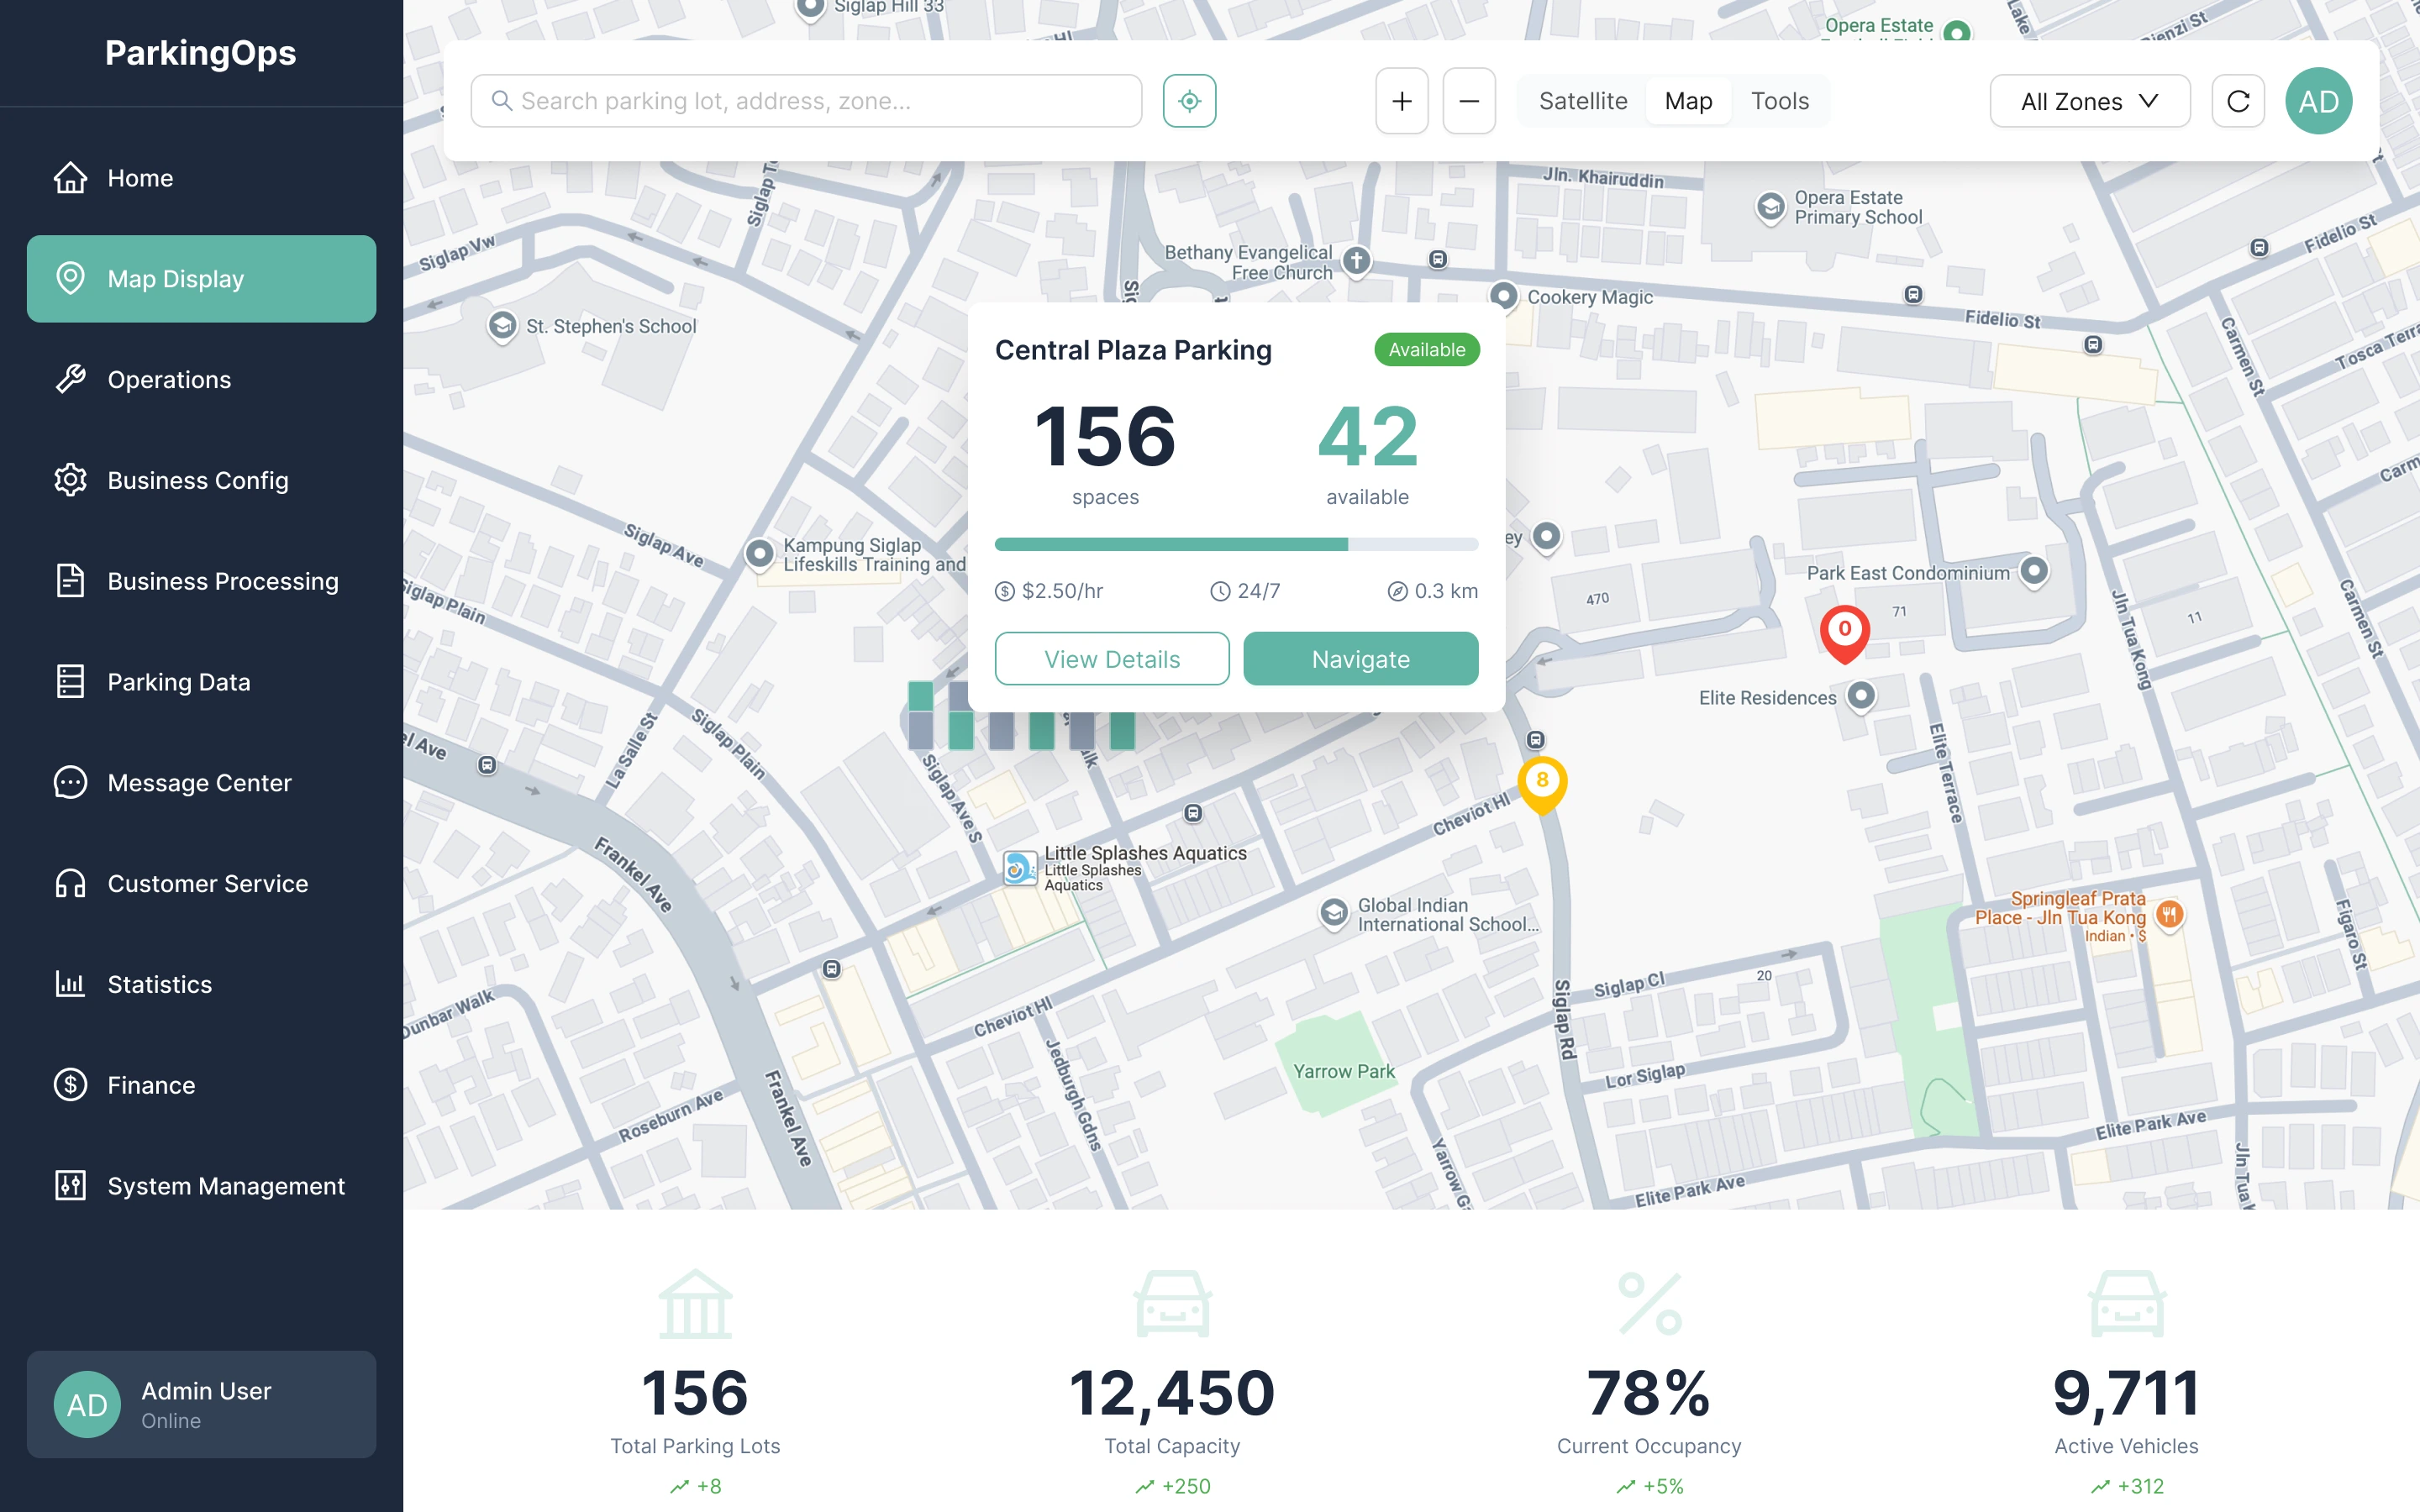Expand the All Zones dropdown
This screenshot has width=2420, height=1512.
(x=2089, y=101)
